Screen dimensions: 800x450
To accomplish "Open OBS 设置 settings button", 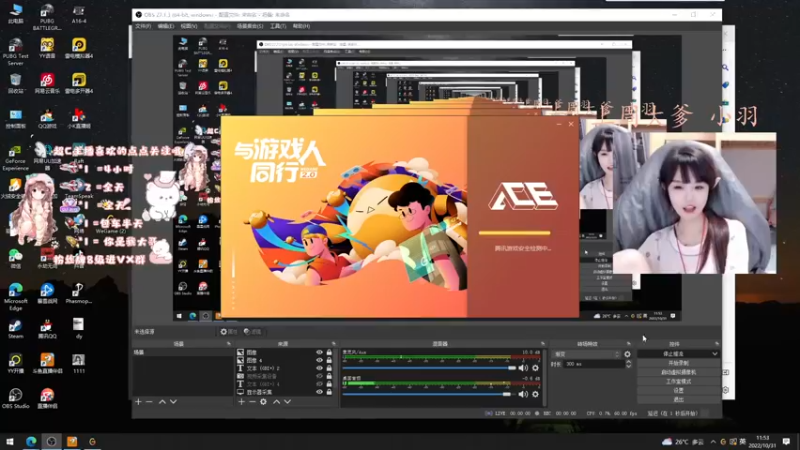I will [x=679, y=391].
